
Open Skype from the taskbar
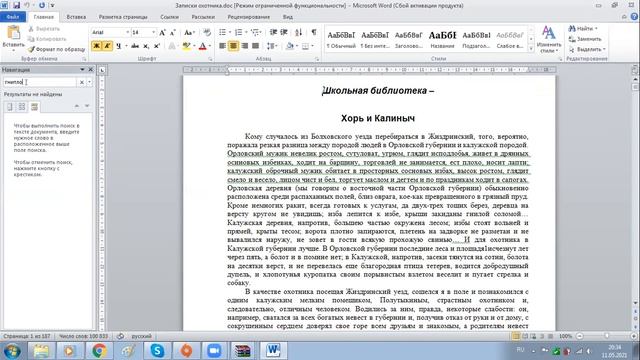pos(157,351)
